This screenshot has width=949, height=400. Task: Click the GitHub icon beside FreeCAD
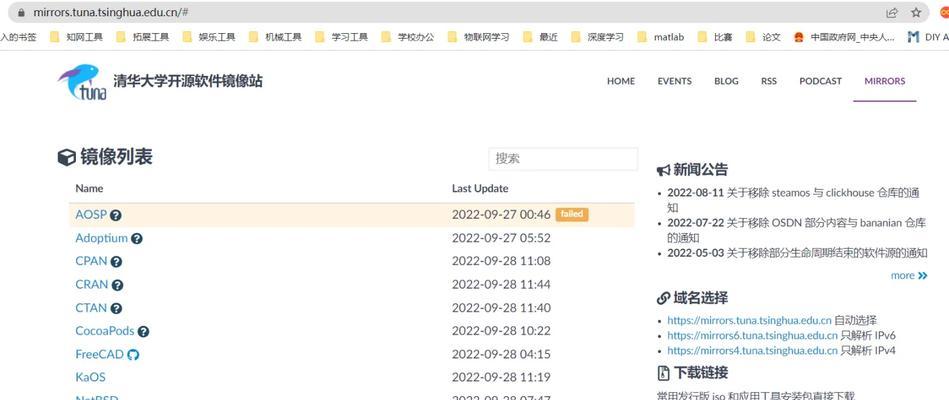[133, 355]
